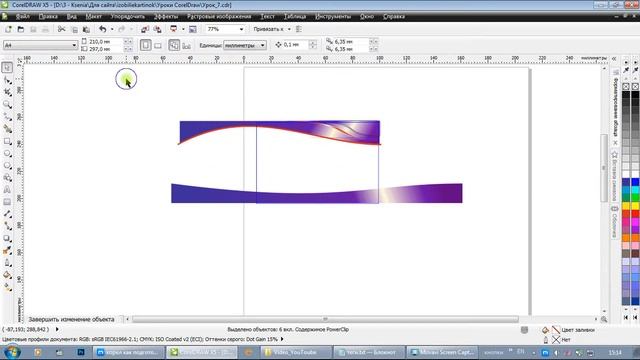Open the Эффекты menu
Screen dimensions: 640x360
tap(166, 16)
